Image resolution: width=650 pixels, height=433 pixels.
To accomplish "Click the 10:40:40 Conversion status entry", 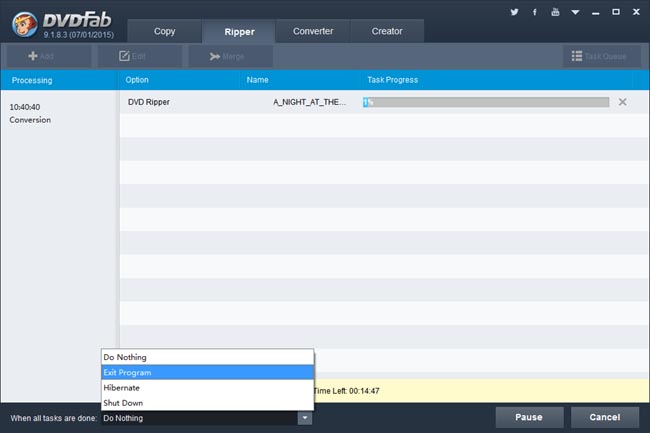I will (x=30, y=113).
